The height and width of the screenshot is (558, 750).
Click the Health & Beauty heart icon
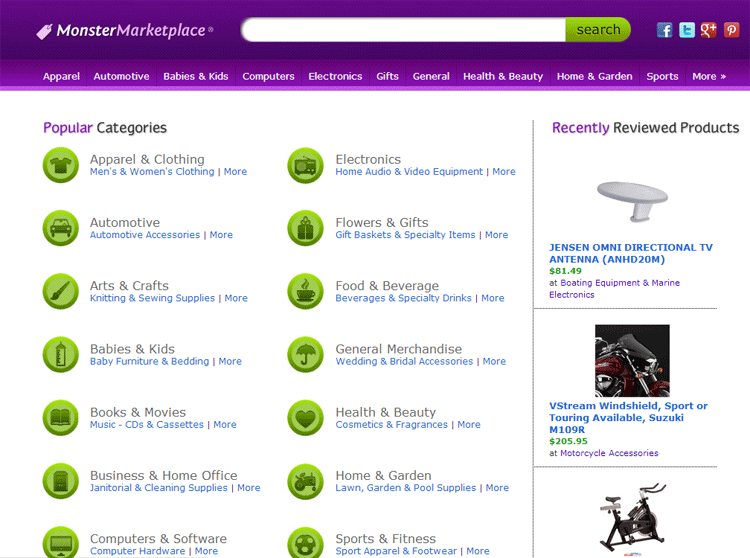tap(306, 418)
